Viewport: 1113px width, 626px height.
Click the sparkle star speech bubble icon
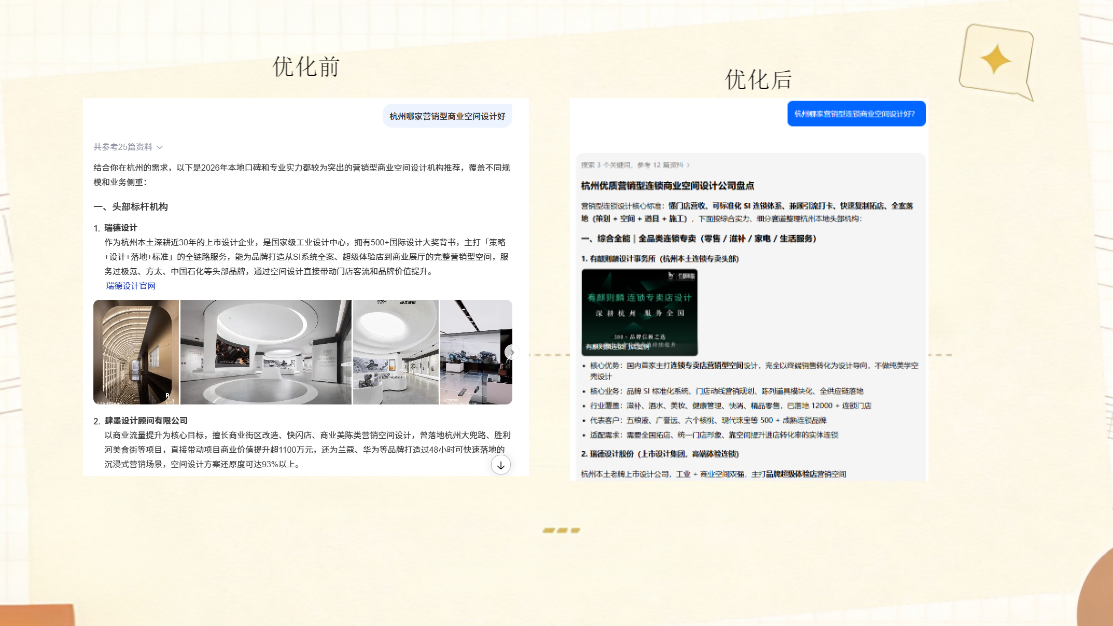click(x=996, y=62)
